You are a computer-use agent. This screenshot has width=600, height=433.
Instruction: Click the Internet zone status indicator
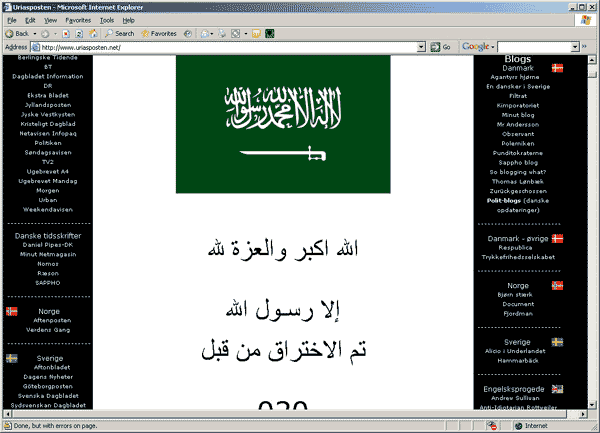coord(531,426)
